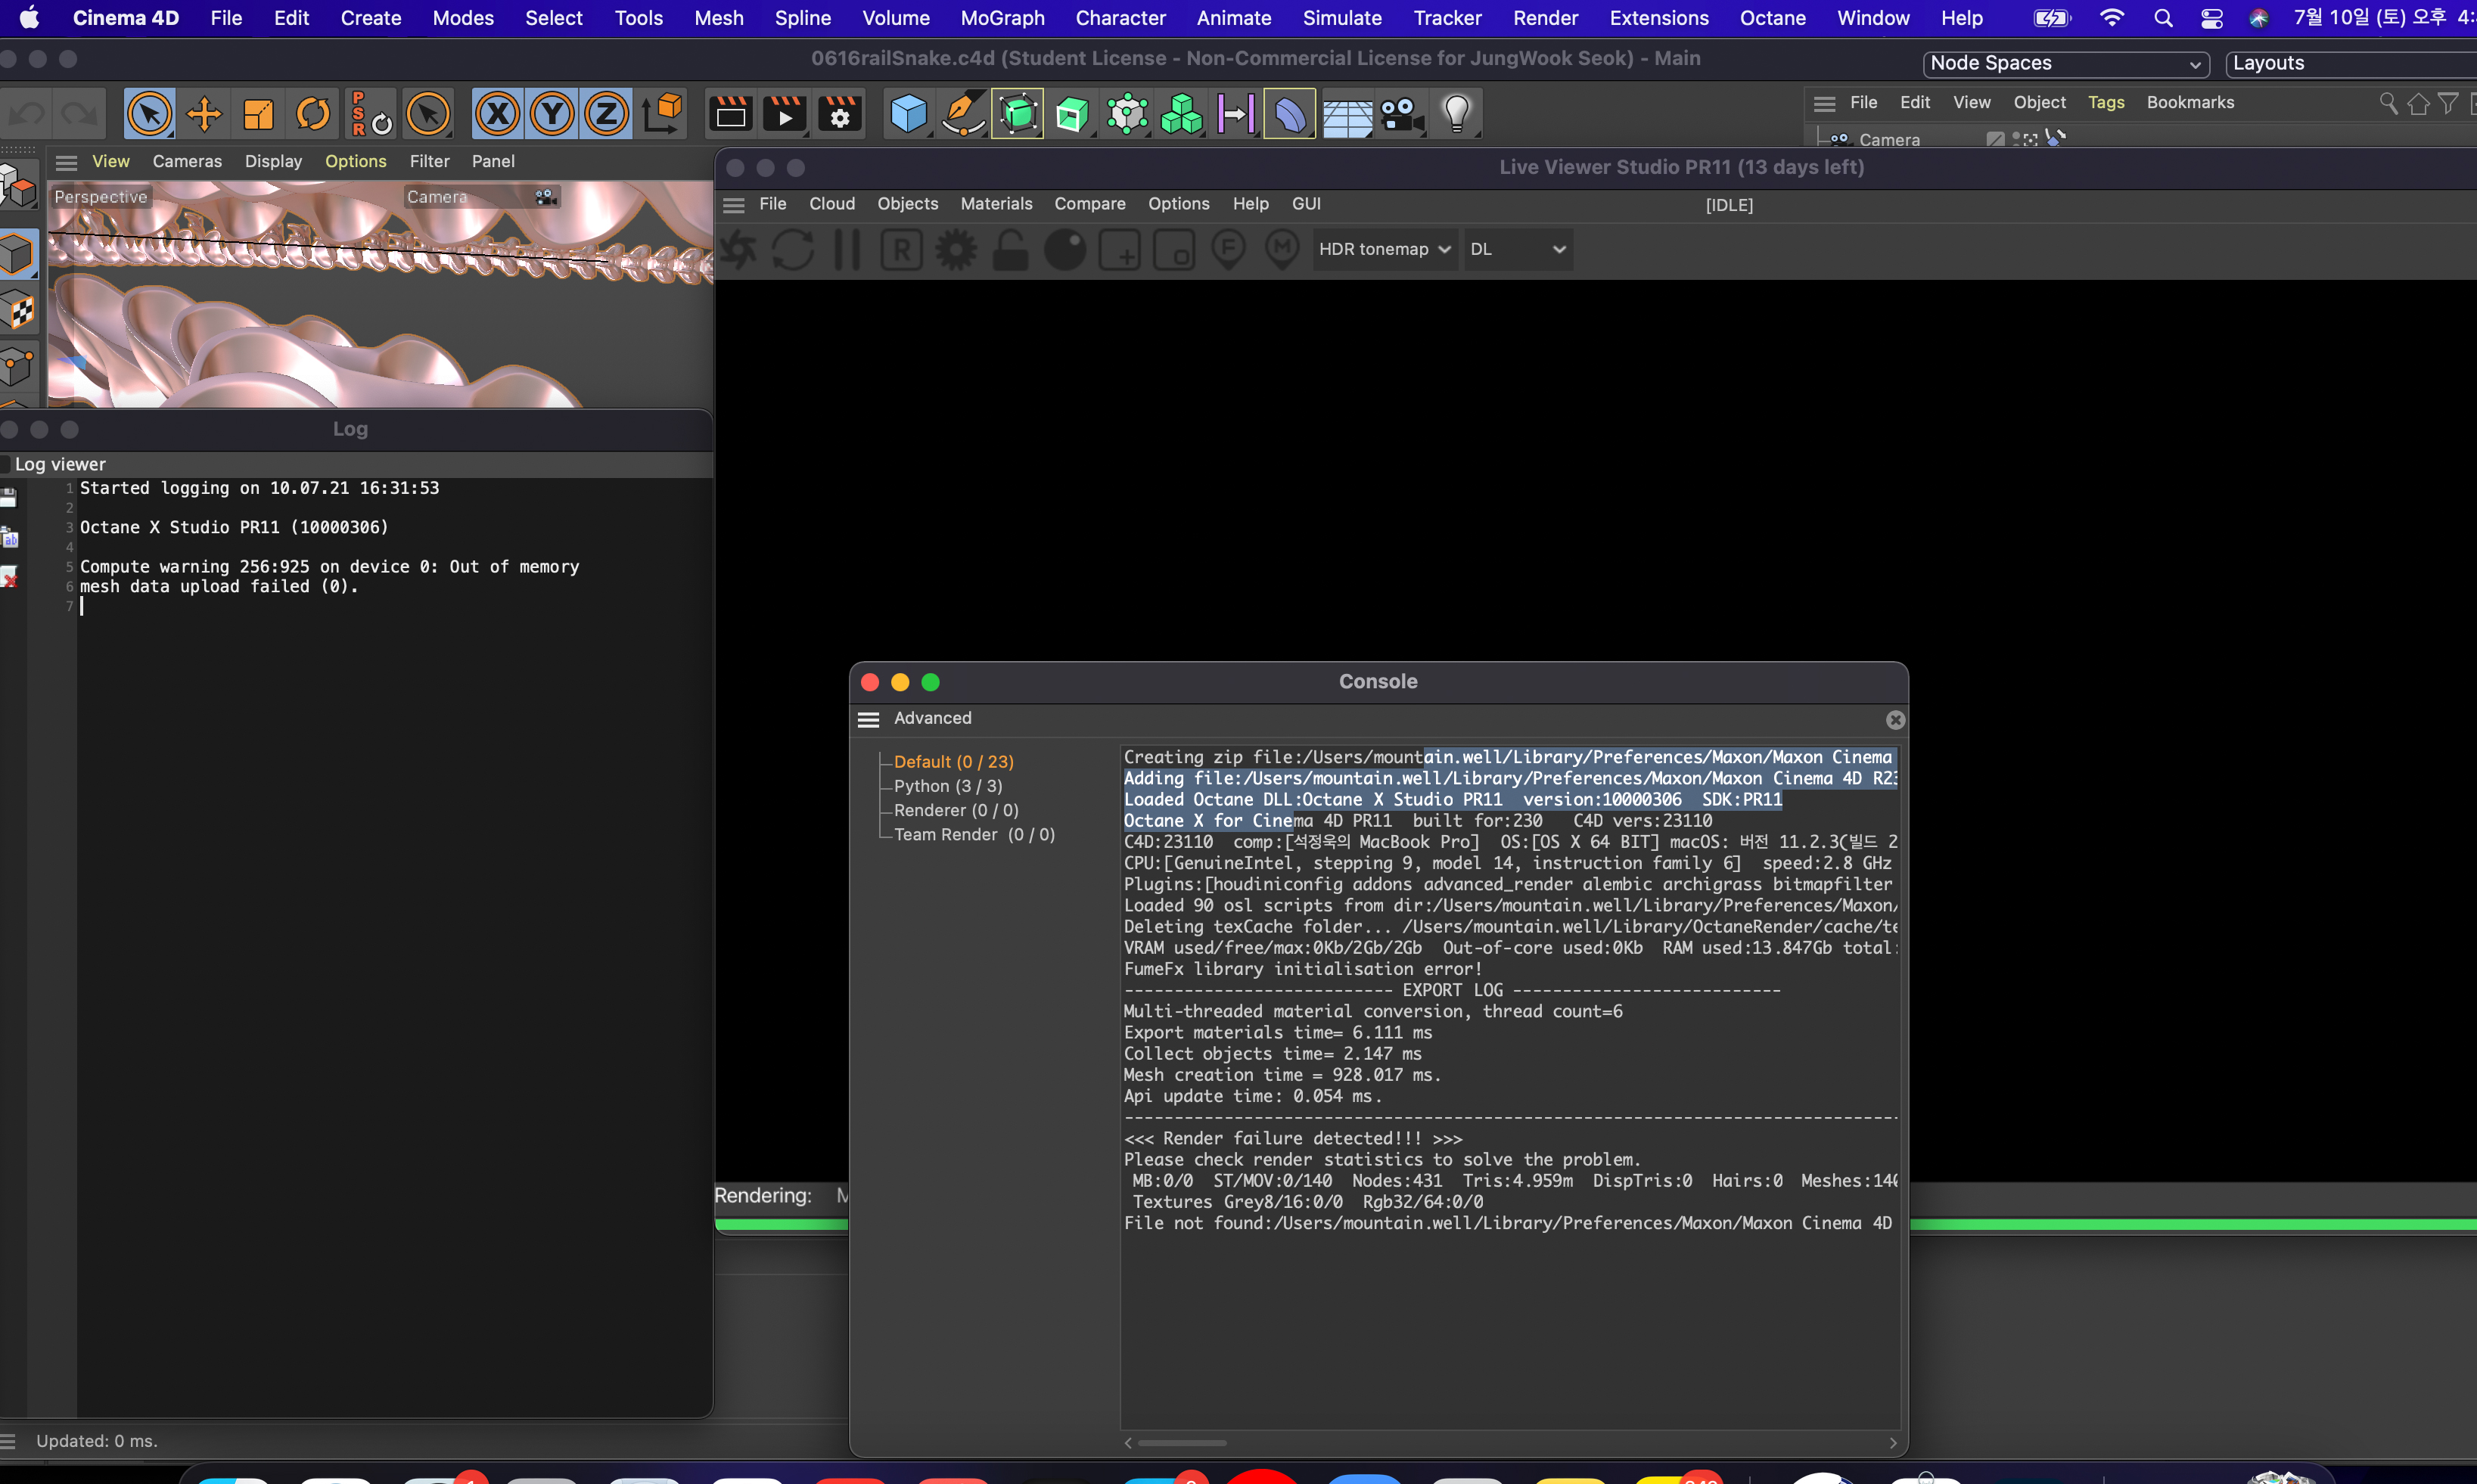Pause the Live Viewer render
The width and height of the screenshot is (2477, 1484).
pos(847,250)
